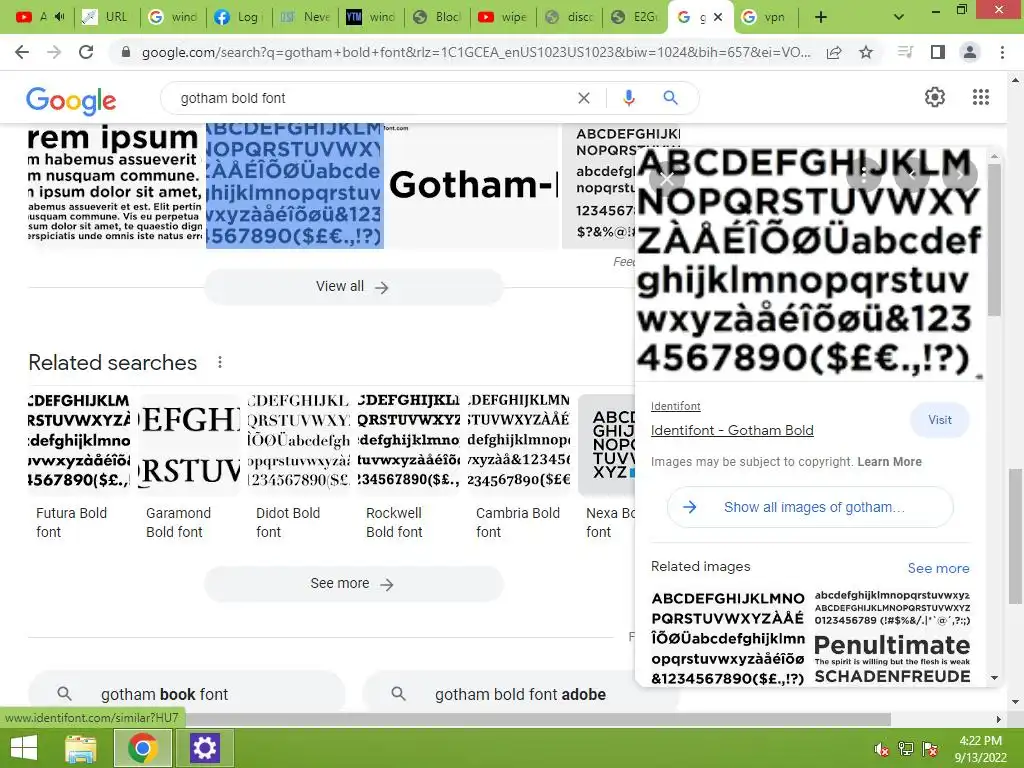Go to Google home via logo

[x=71, y=101]
